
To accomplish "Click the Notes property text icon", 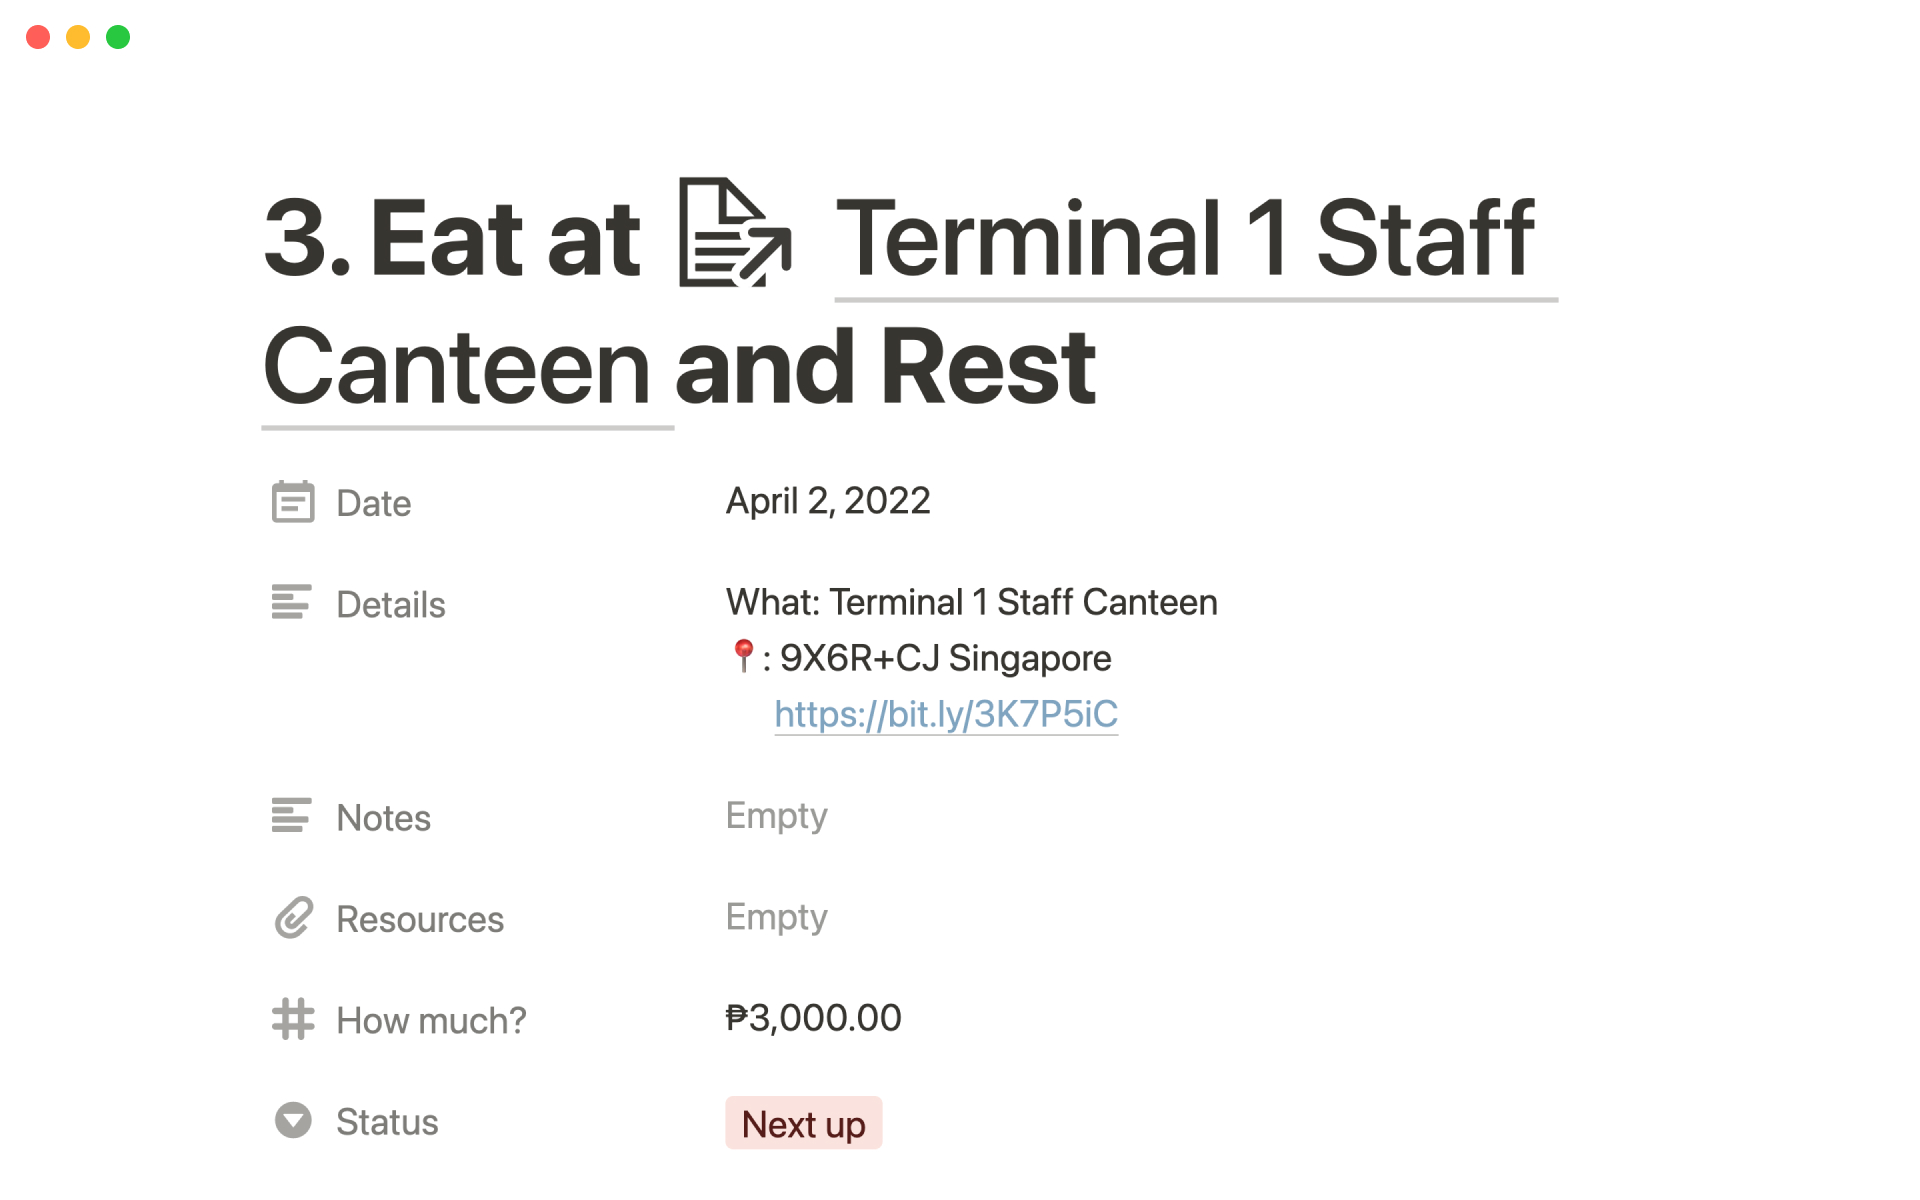I will pyautogui.click(x=292, y=816).
